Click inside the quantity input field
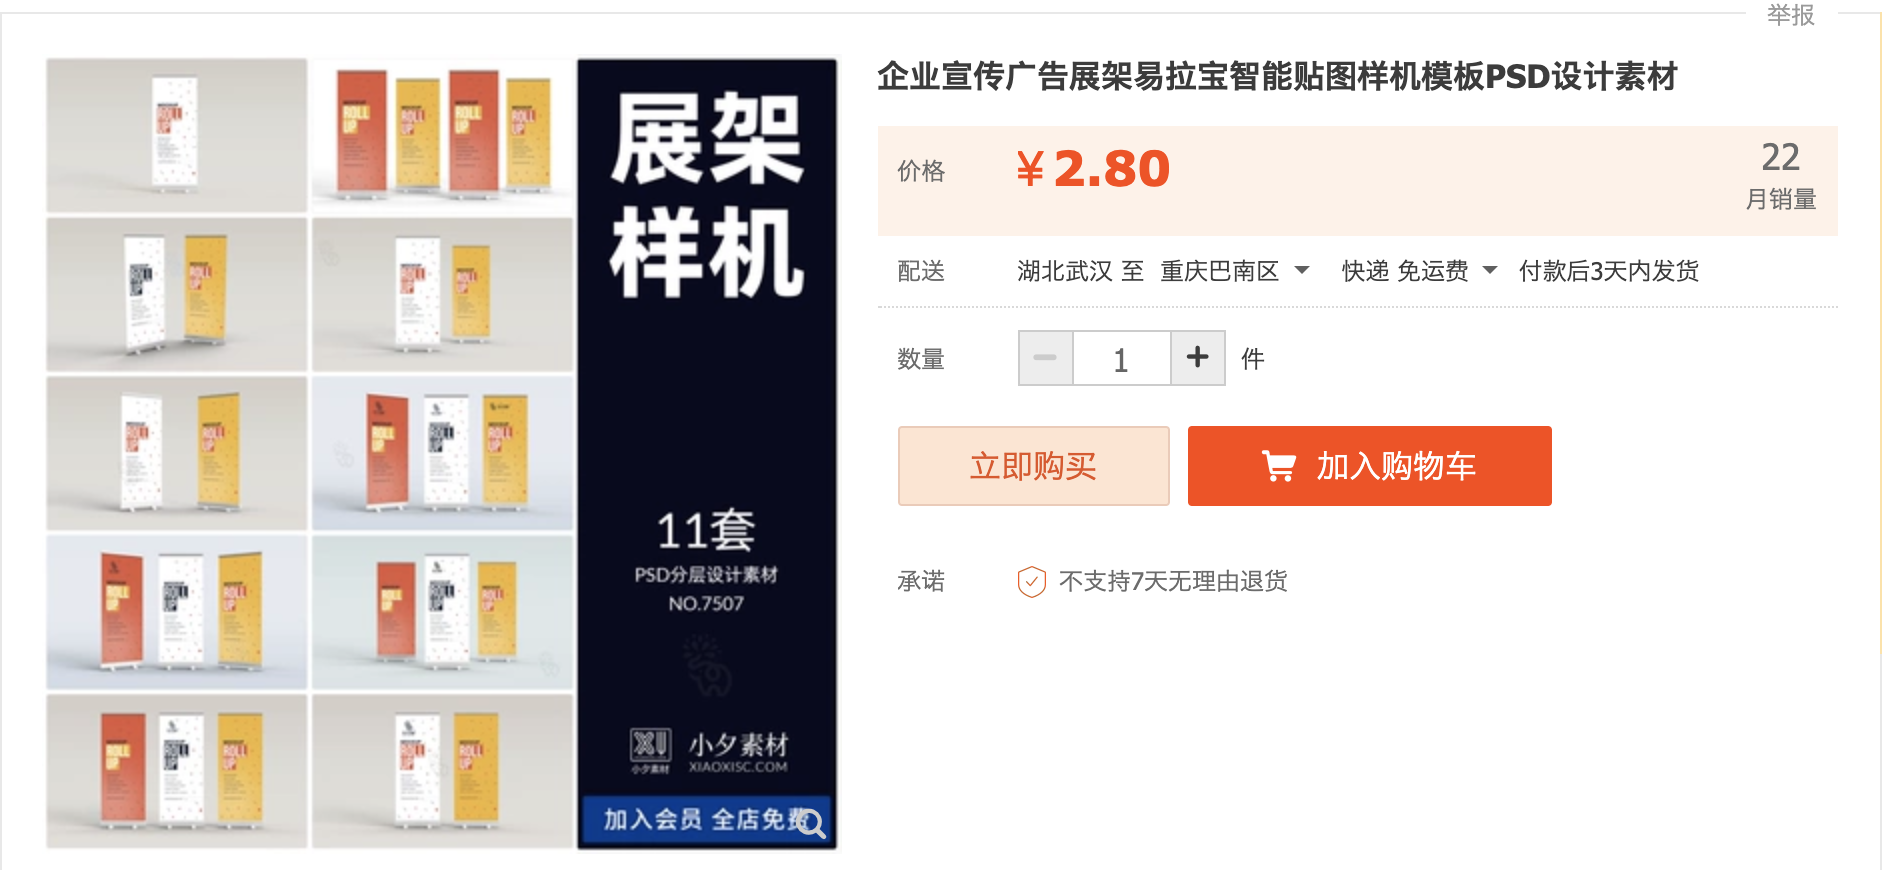This screenshot has height=870, width=1882. pyautogui.click(x=1120, y=358)
